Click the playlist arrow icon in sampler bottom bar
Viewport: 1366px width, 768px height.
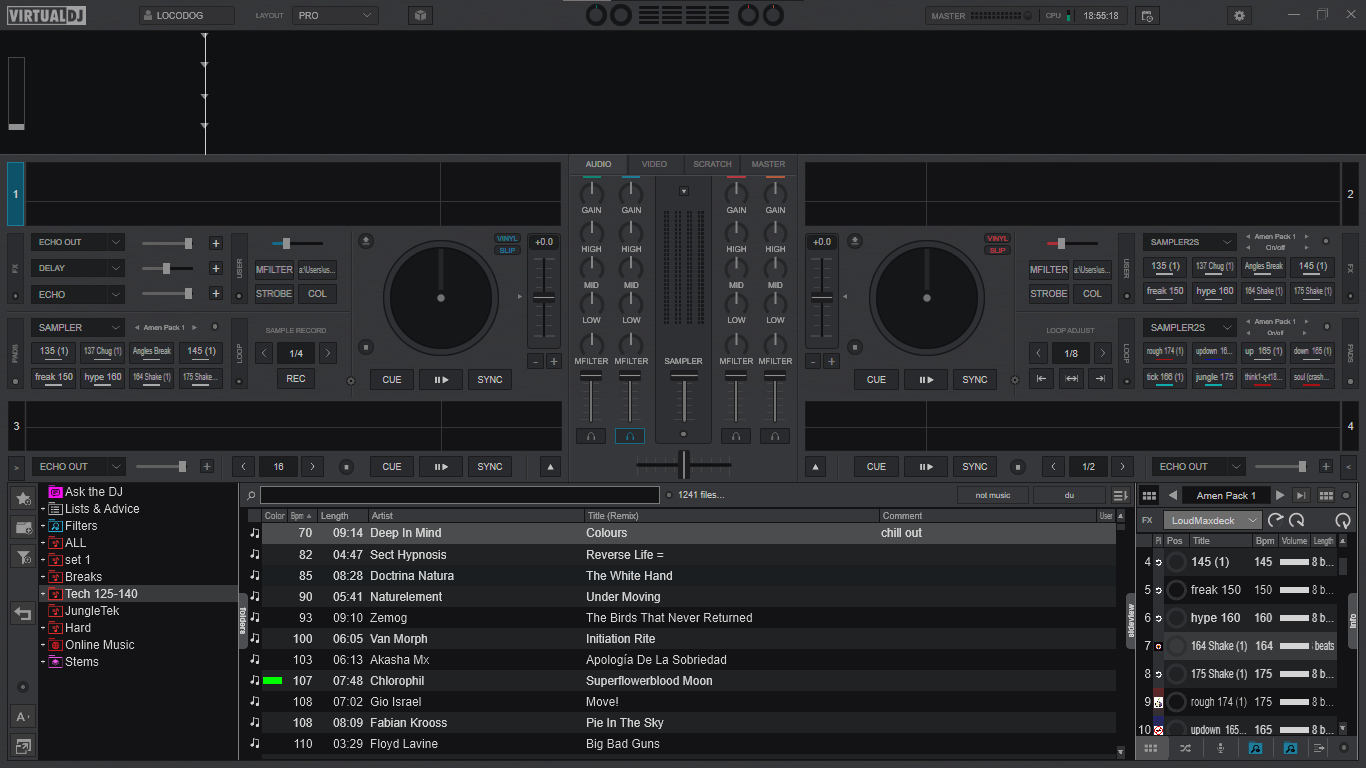(x=1319, y=748)
